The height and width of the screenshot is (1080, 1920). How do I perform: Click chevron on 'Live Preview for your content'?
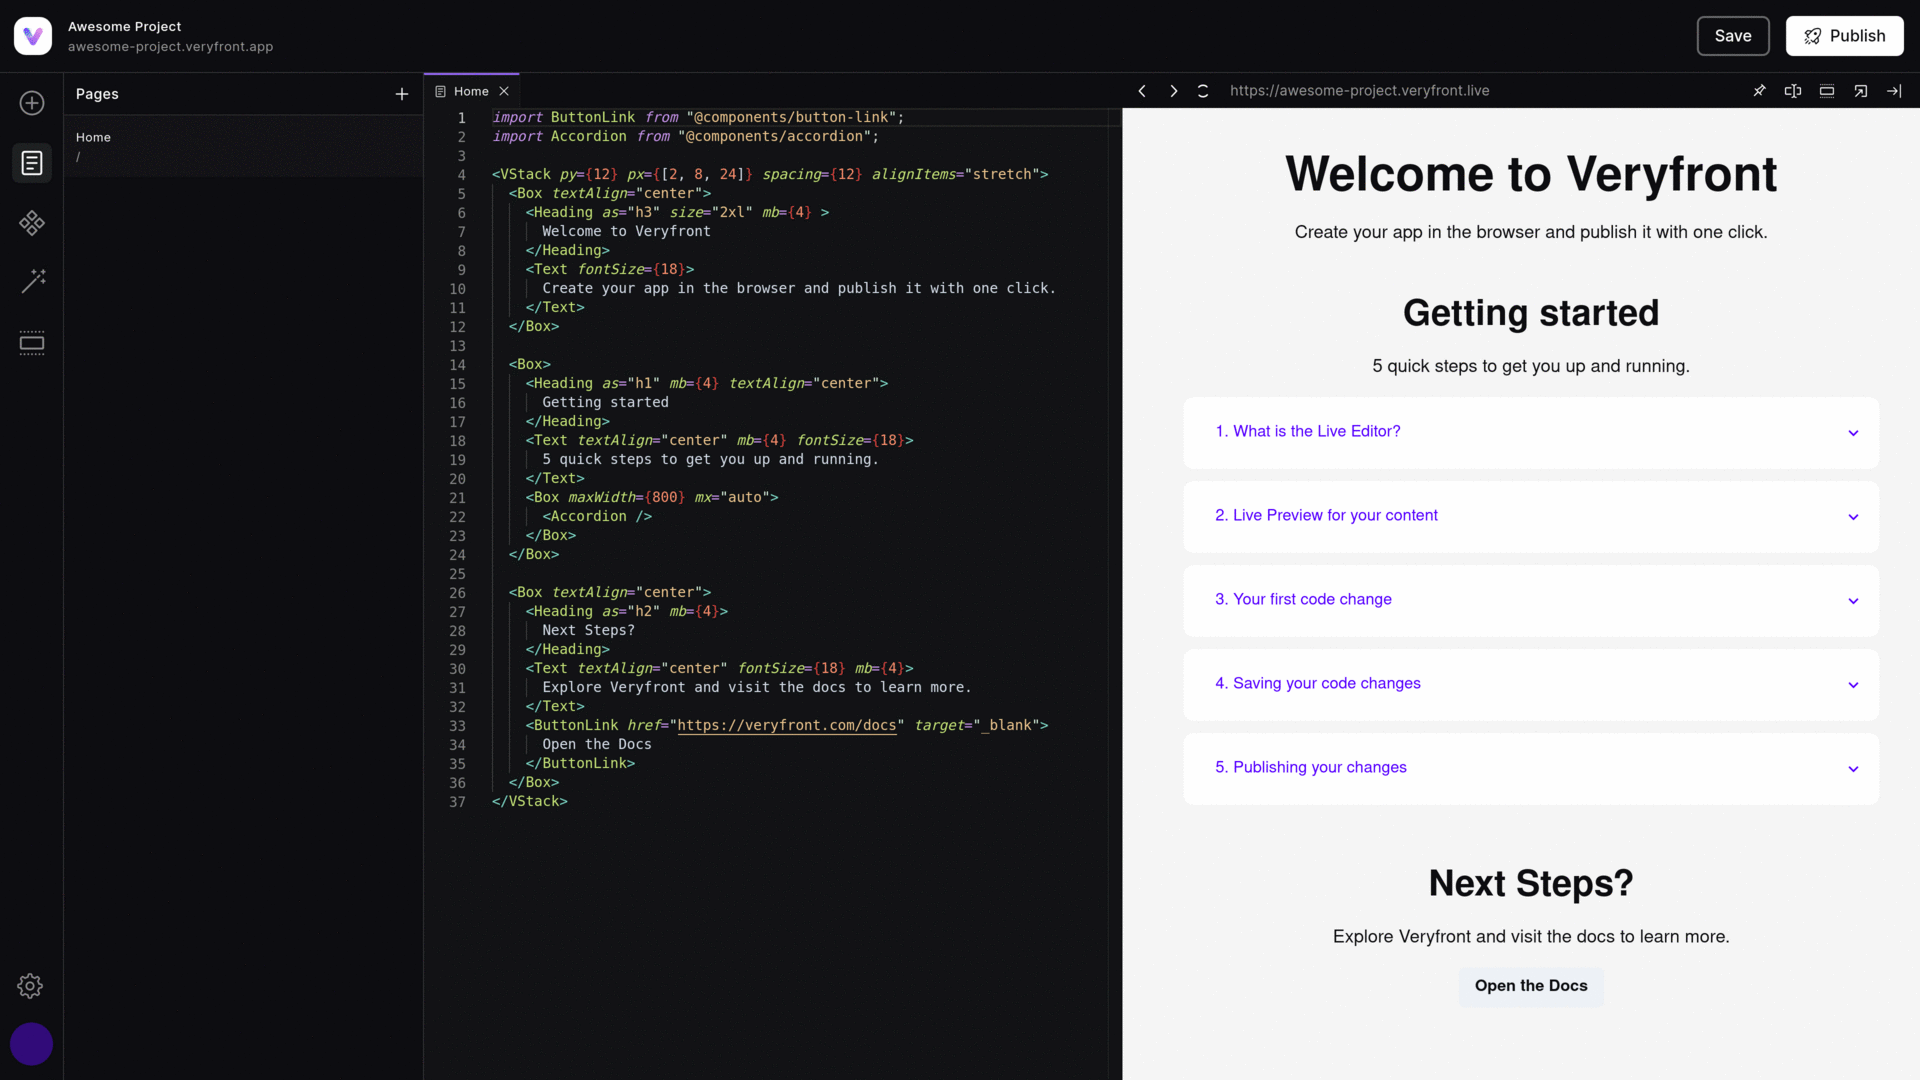coord(1853,517)
